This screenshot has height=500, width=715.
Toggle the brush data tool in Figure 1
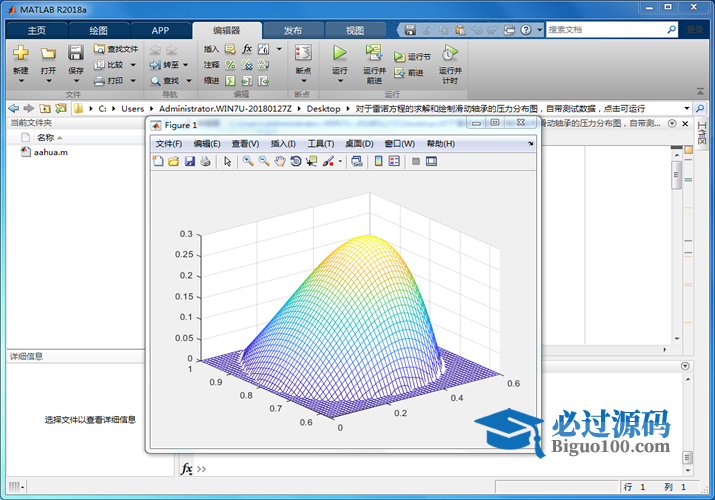328,161
